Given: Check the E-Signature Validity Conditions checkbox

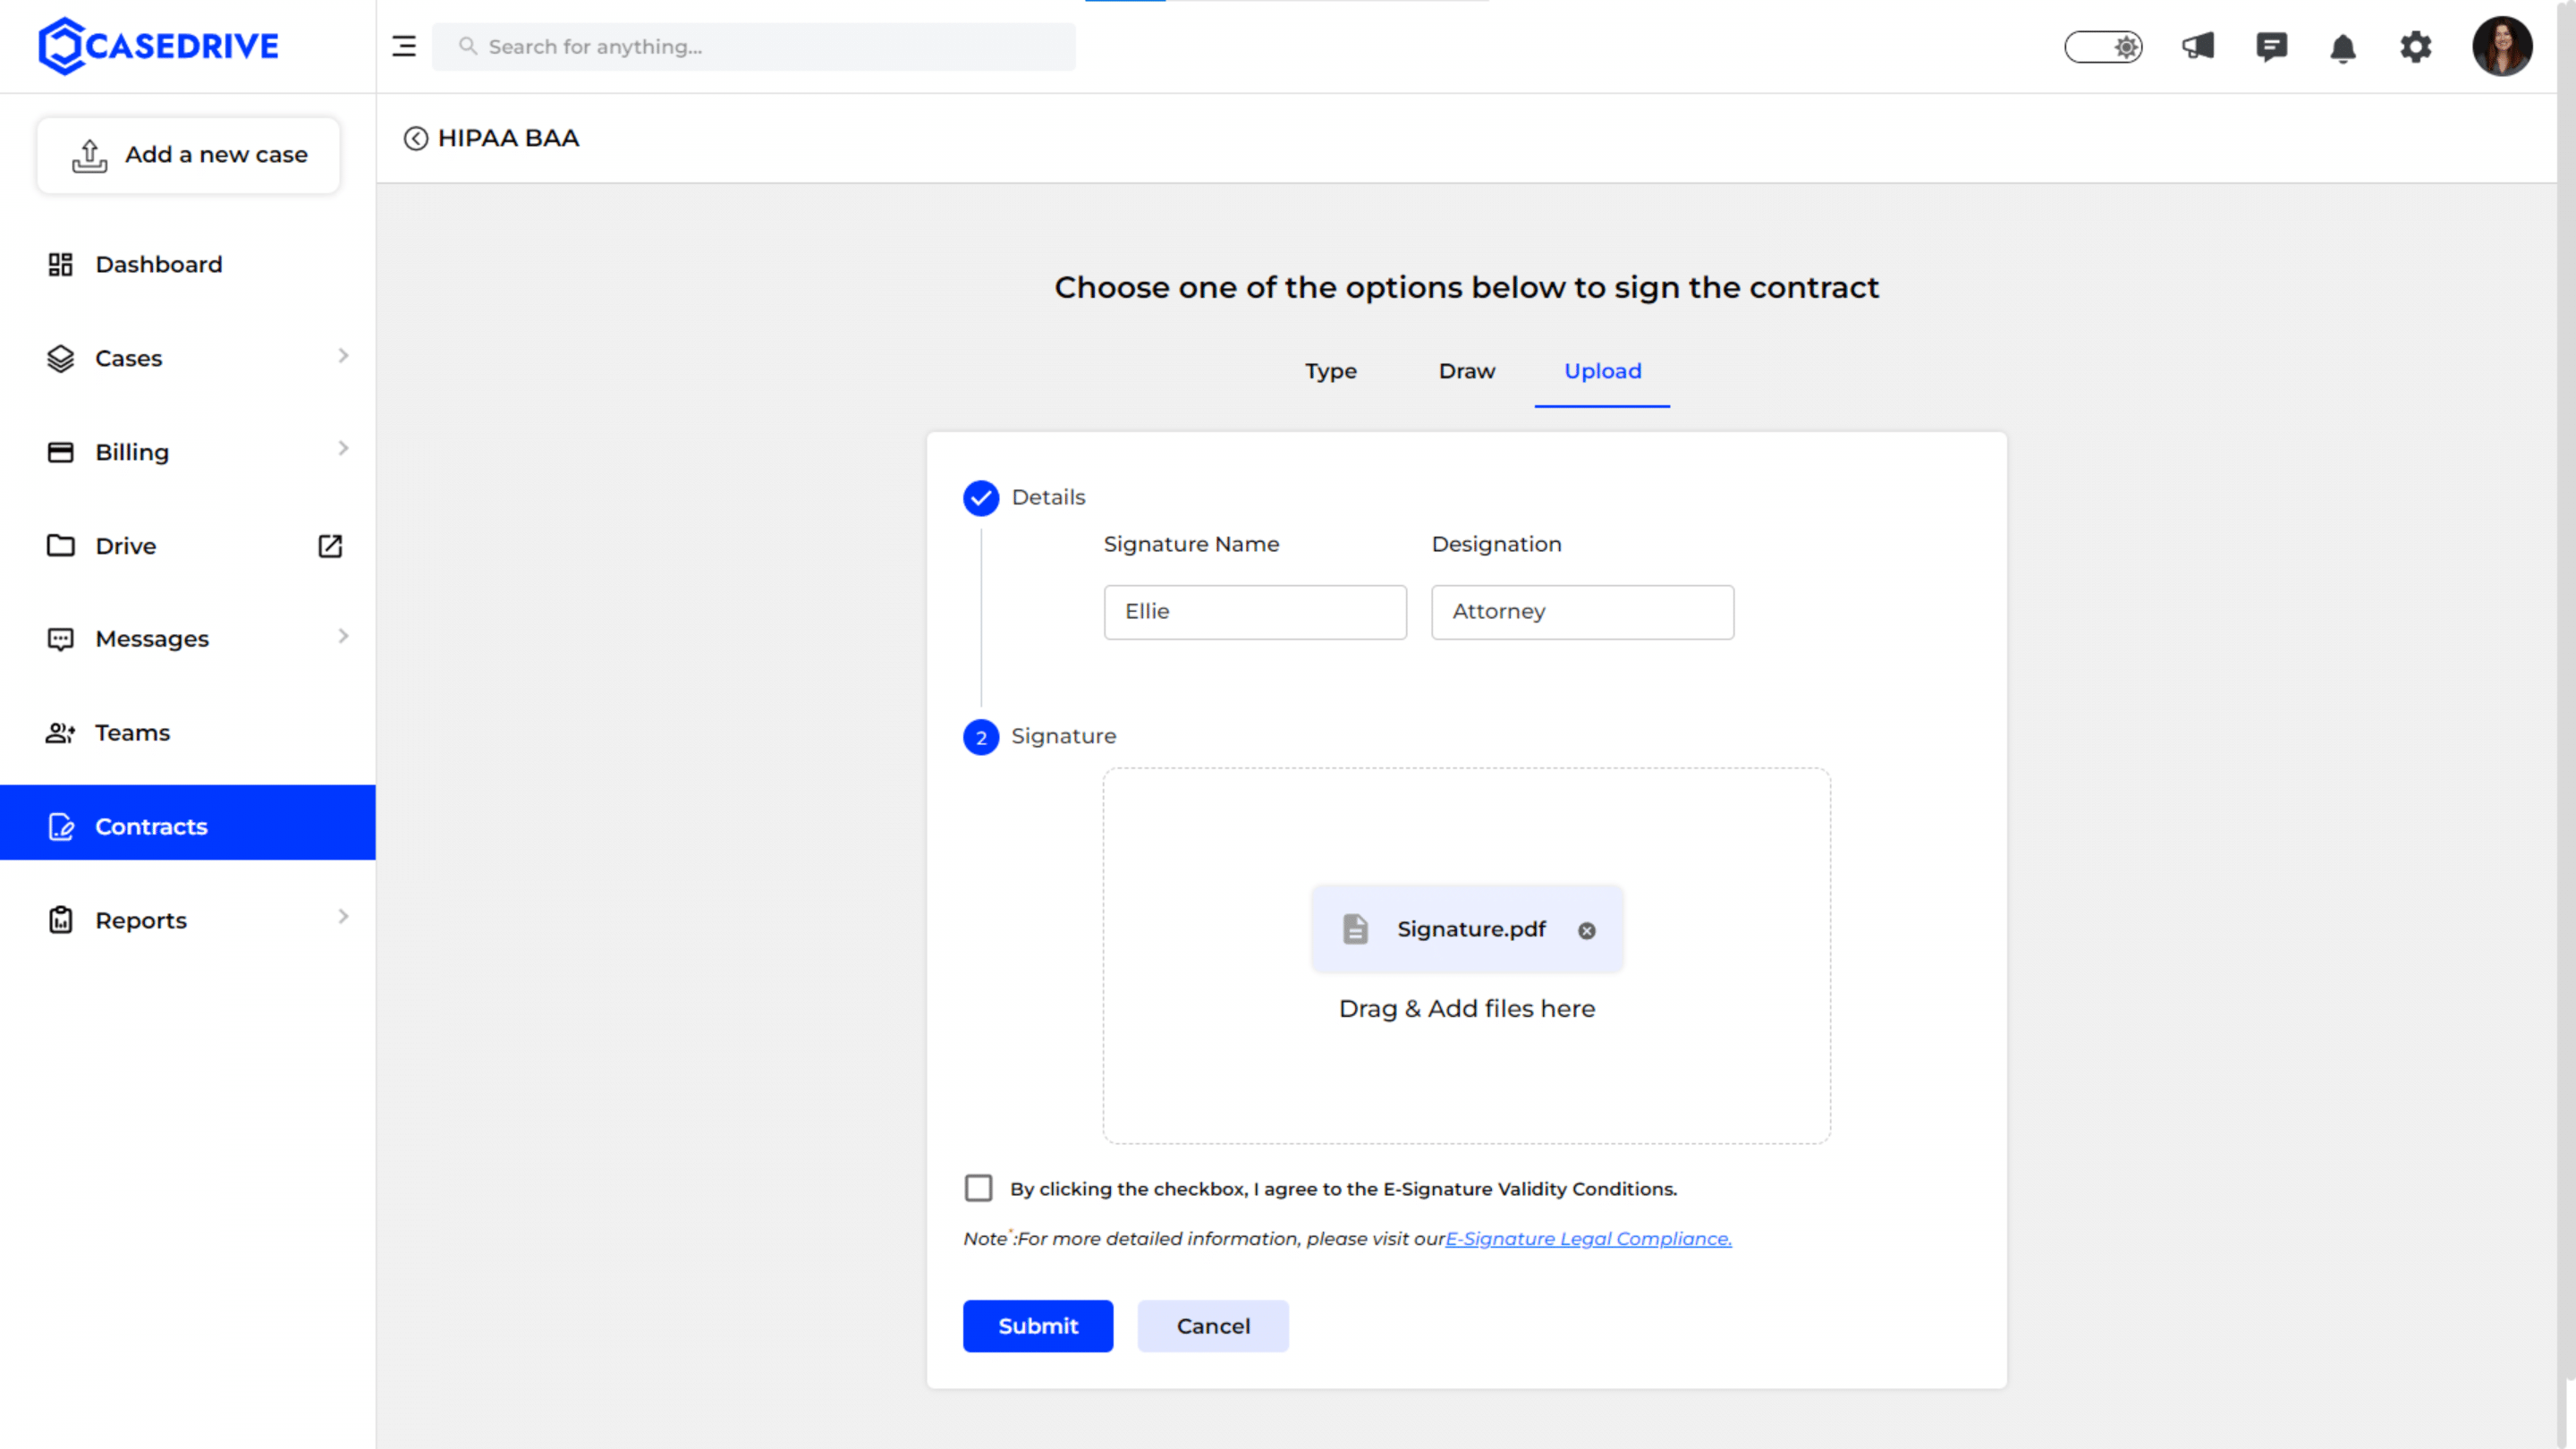Looking at the screenshot, I should point(979,1188).
